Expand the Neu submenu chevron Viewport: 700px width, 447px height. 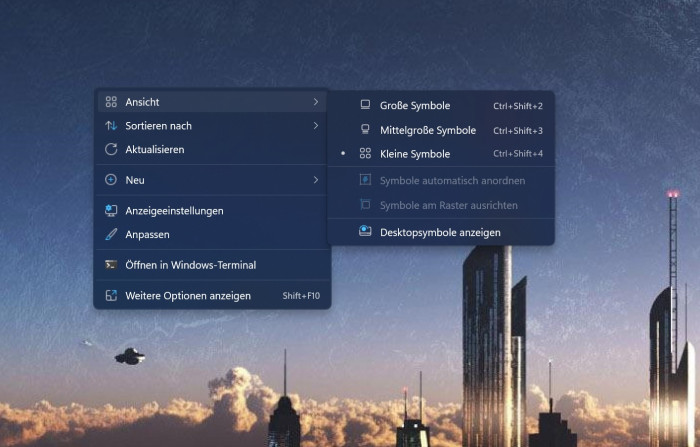point(316,180)
